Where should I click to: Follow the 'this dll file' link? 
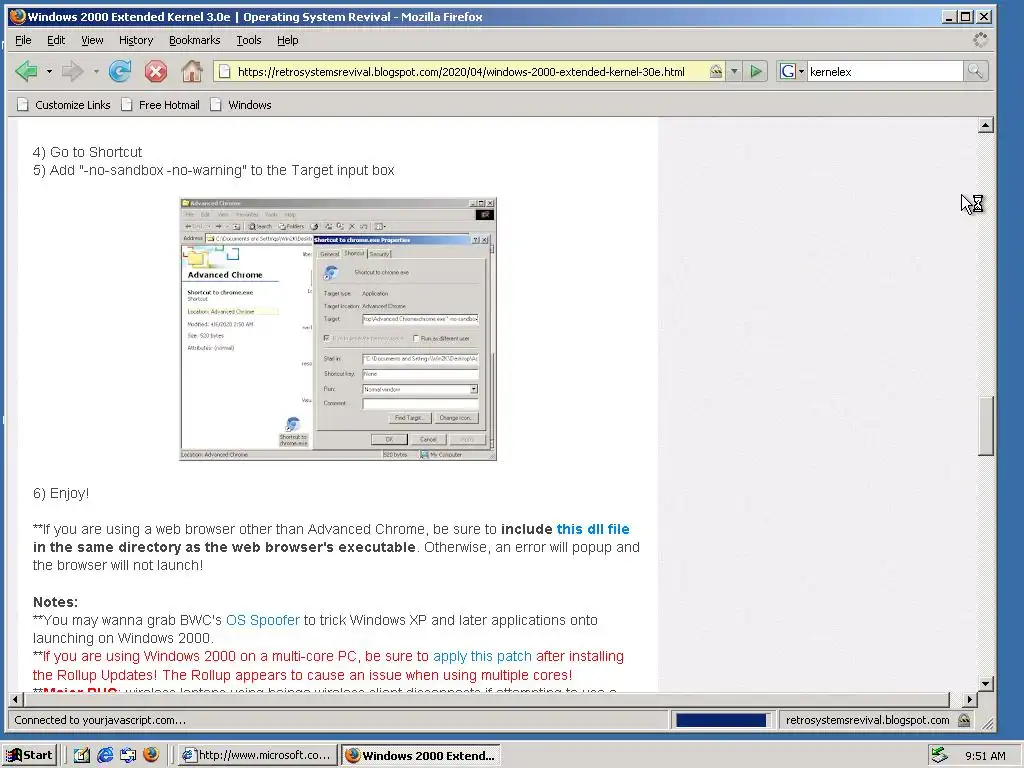click(593, 529)
